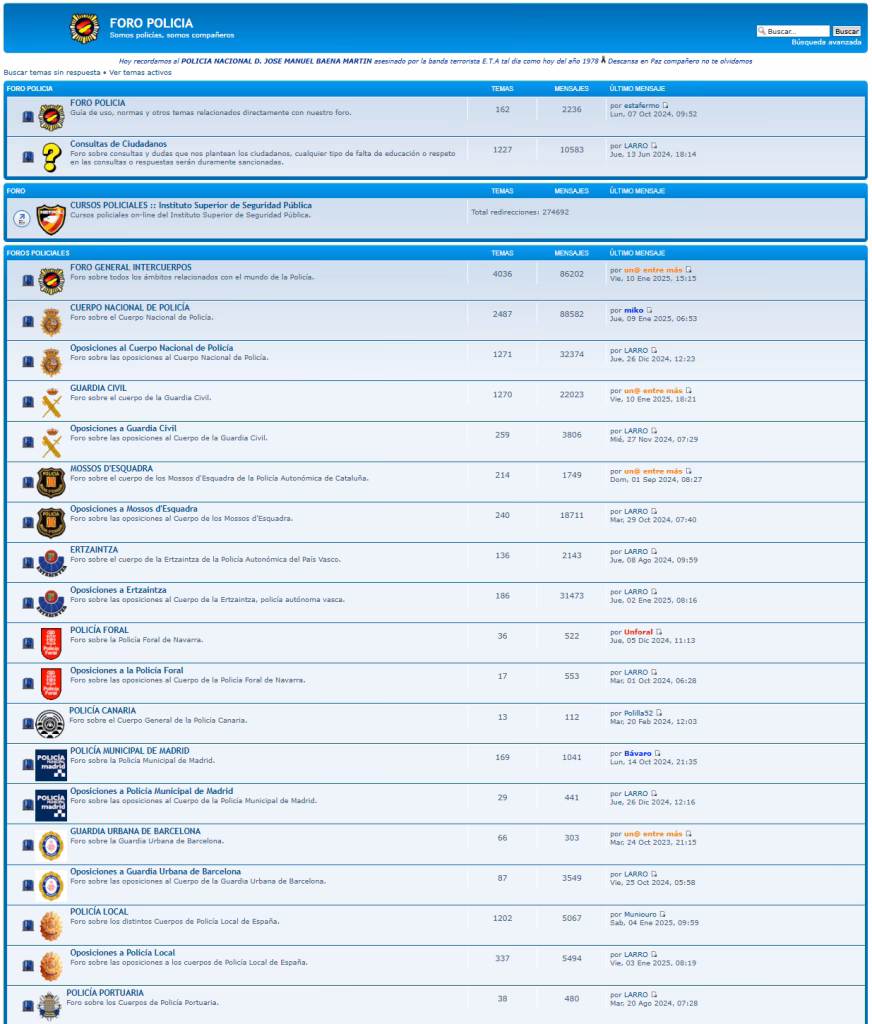Screen dimensions: 872x1024
Task: Open Oposiciones a Policía Local forum
Action: [122, 951]
